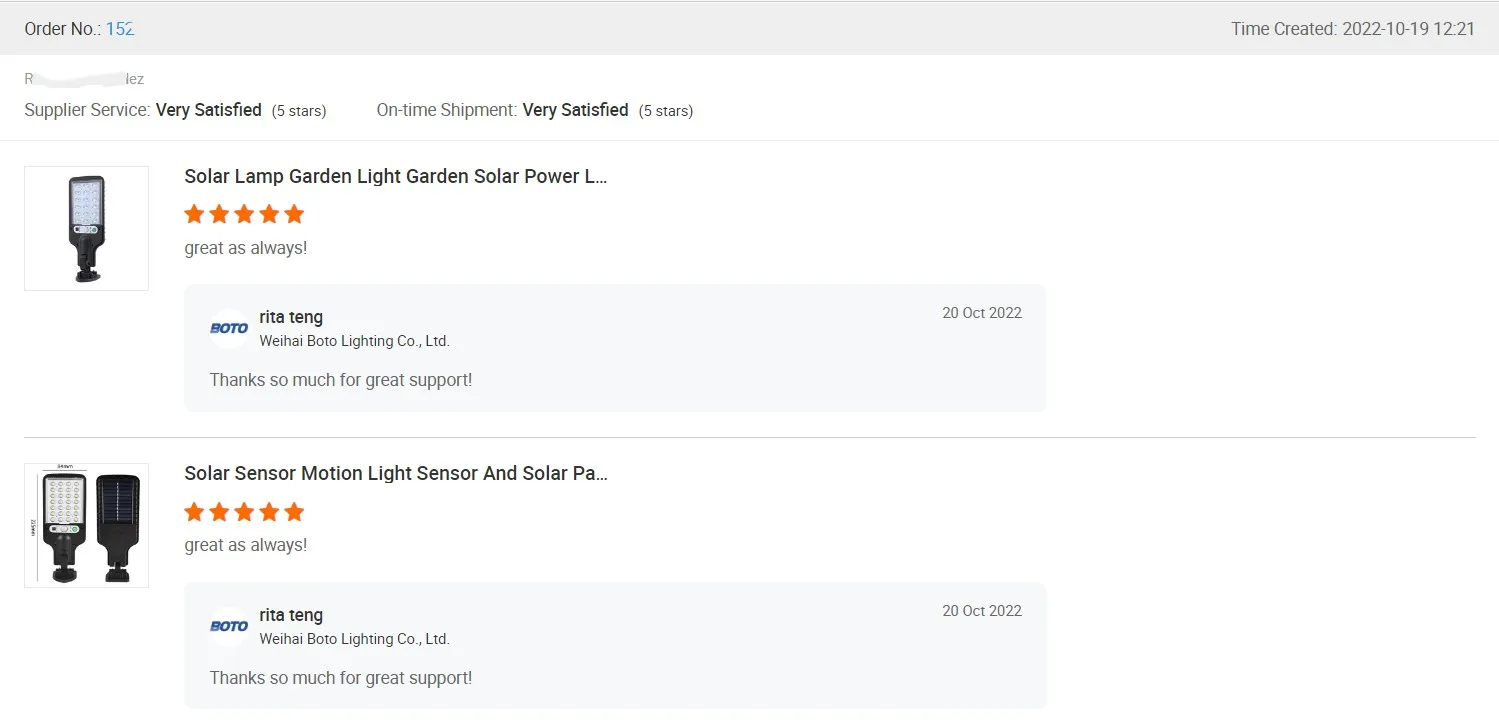Open the Solar Lamp Garden Light product title
This screenshot has width=1499, height=724.
[x=396, y=177]
